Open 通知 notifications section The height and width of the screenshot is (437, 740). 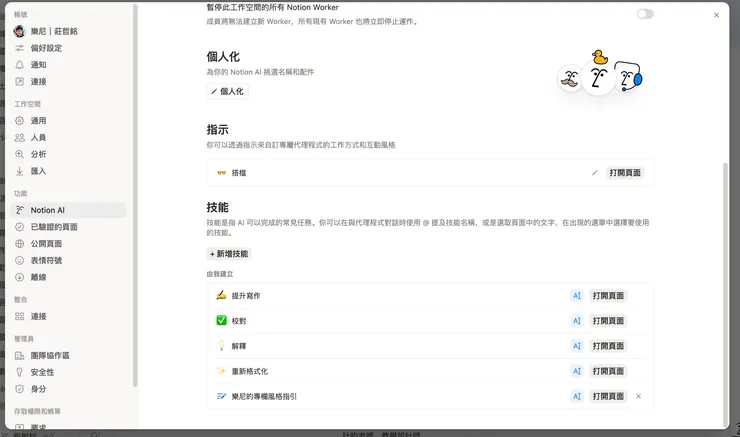tap(68, 65)
